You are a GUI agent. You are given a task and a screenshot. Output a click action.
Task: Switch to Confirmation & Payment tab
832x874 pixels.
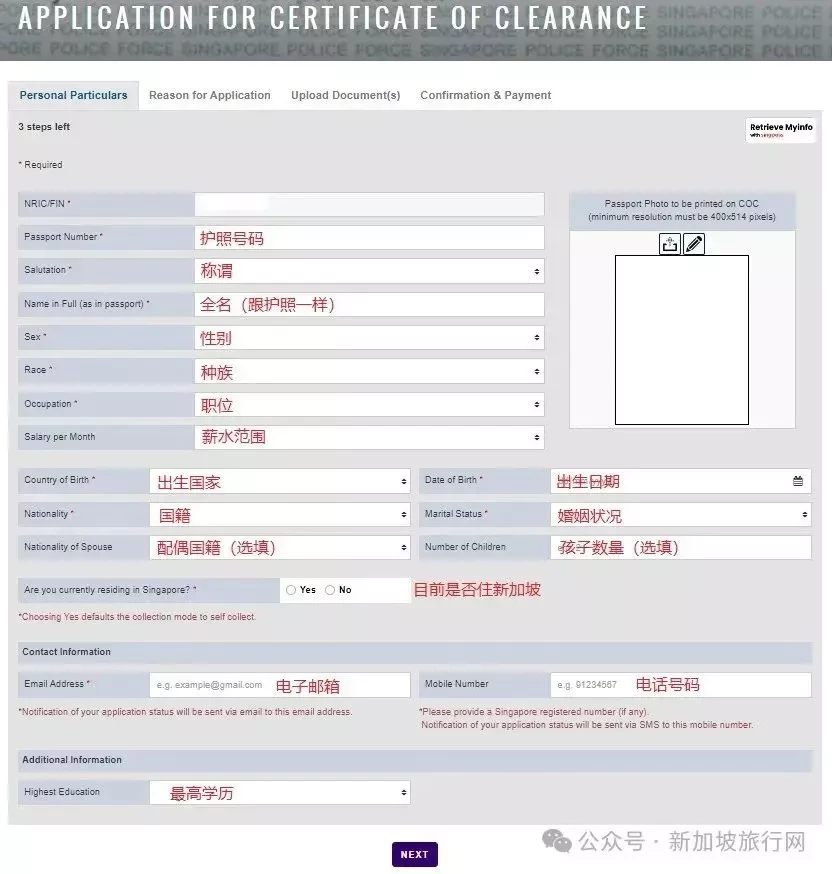485,95
